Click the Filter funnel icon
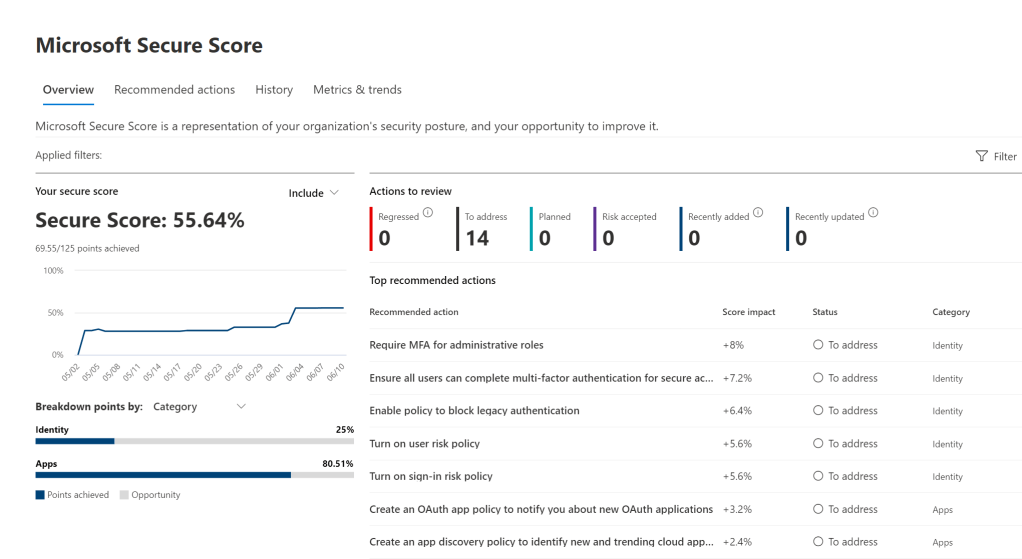Screen dimensions: 1022x559 pos(981,156)
